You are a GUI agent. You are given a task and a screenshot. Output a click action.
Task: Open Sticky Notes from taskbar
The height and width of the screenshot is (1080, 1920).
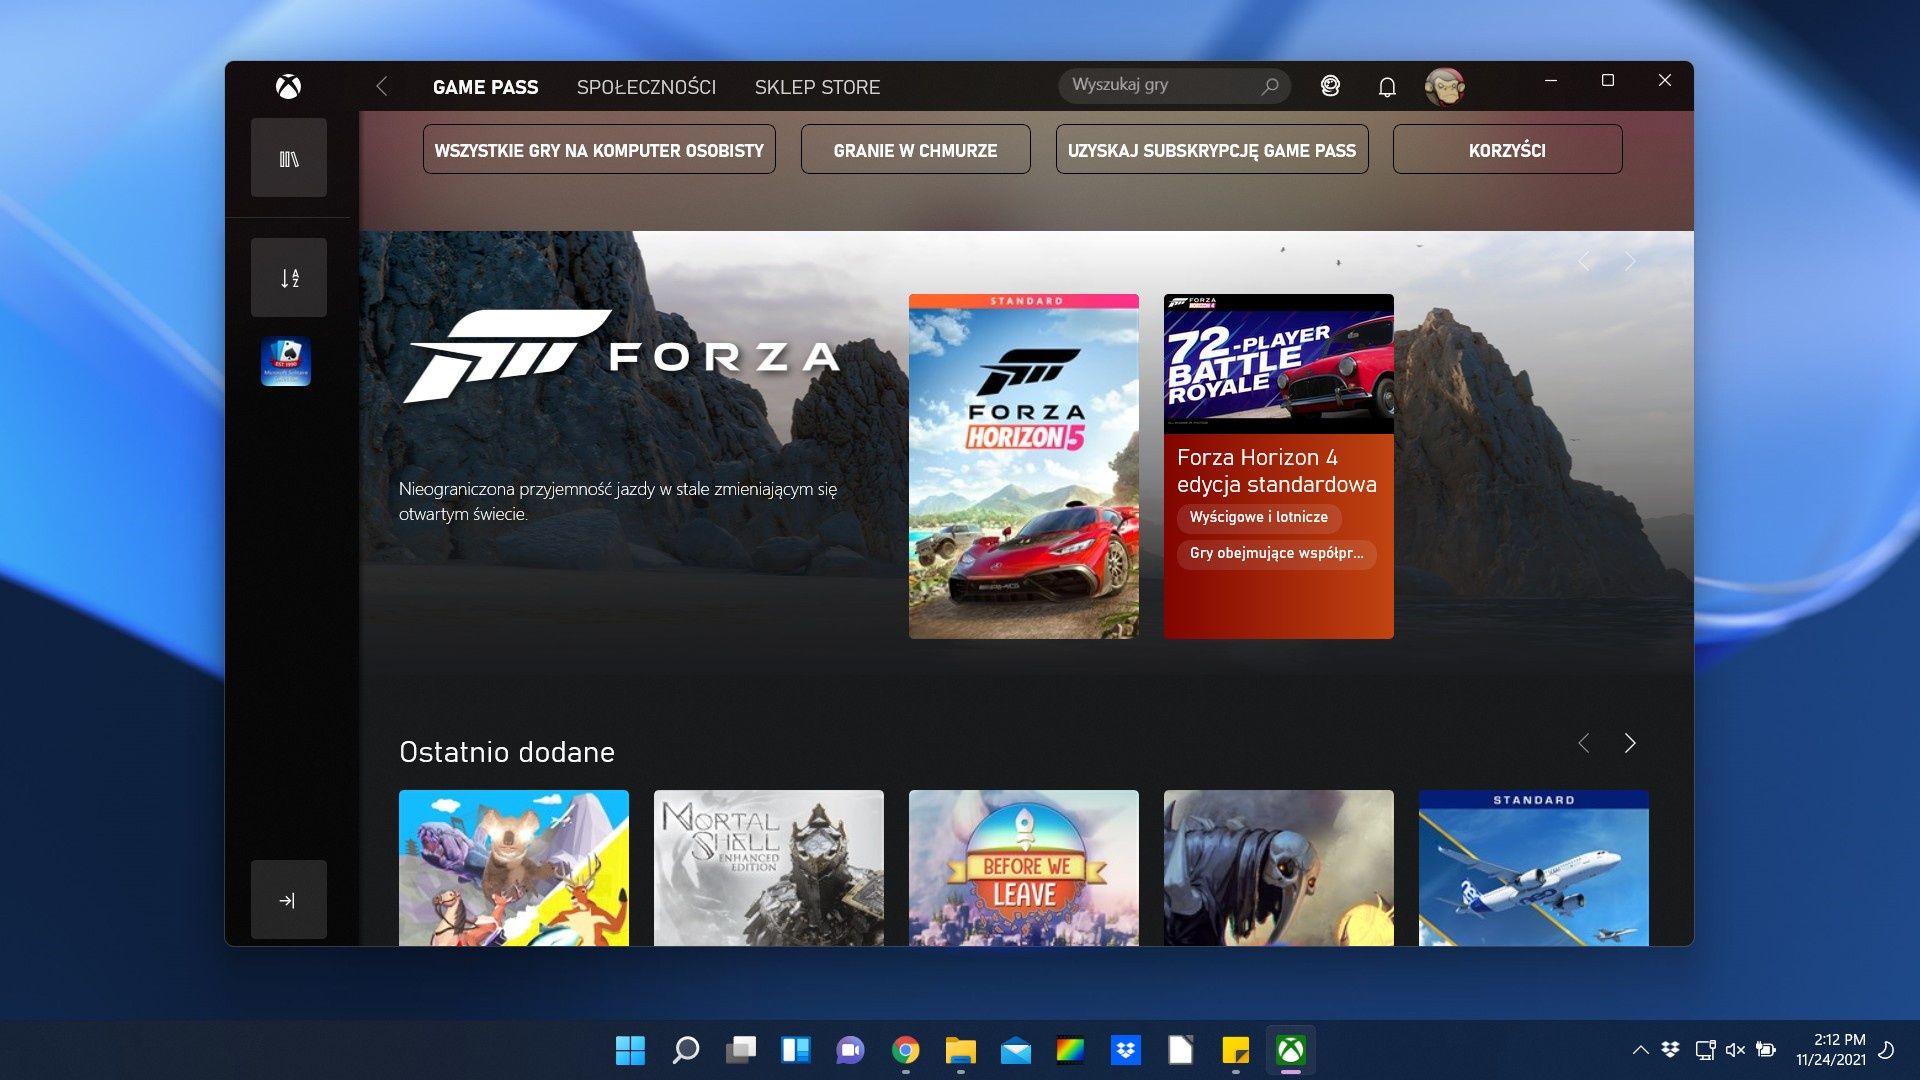[1236, 1050]
